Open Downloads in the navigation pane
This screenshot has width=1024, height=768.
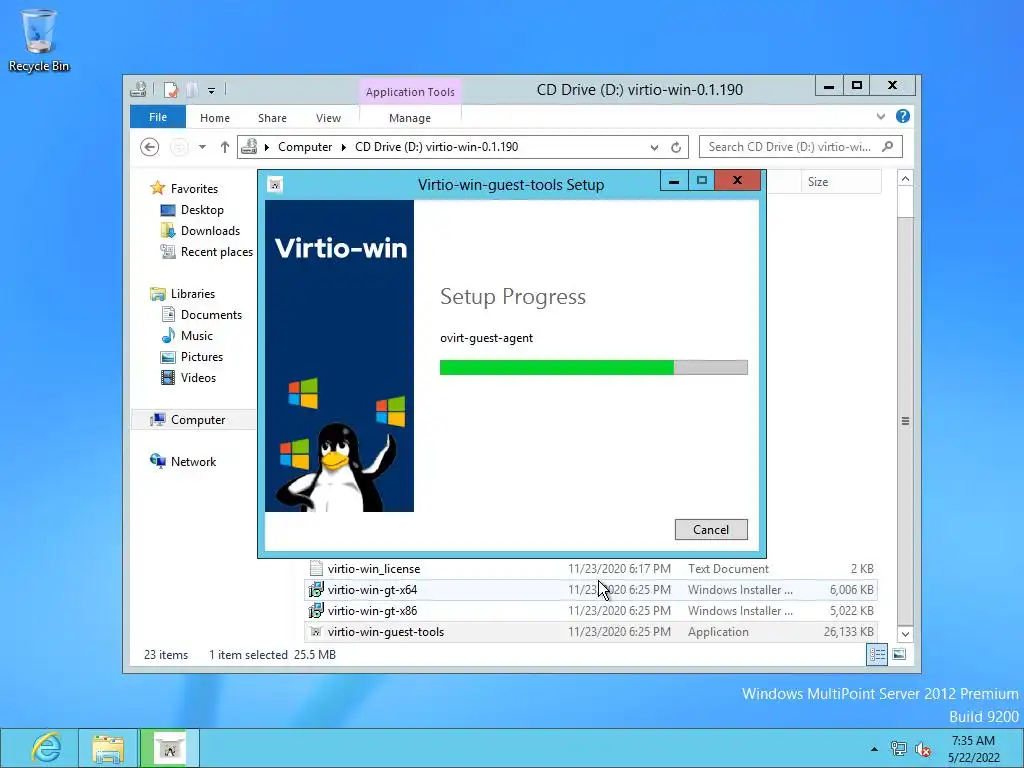210,231
